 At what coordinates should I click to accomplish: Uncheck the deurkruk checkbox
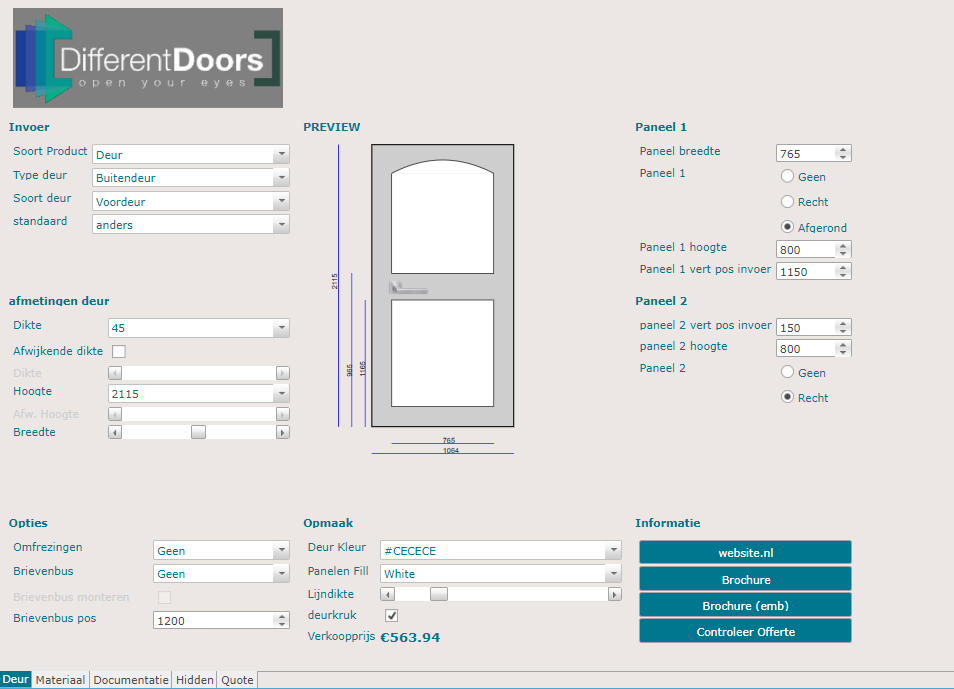[x=392, y=615]
